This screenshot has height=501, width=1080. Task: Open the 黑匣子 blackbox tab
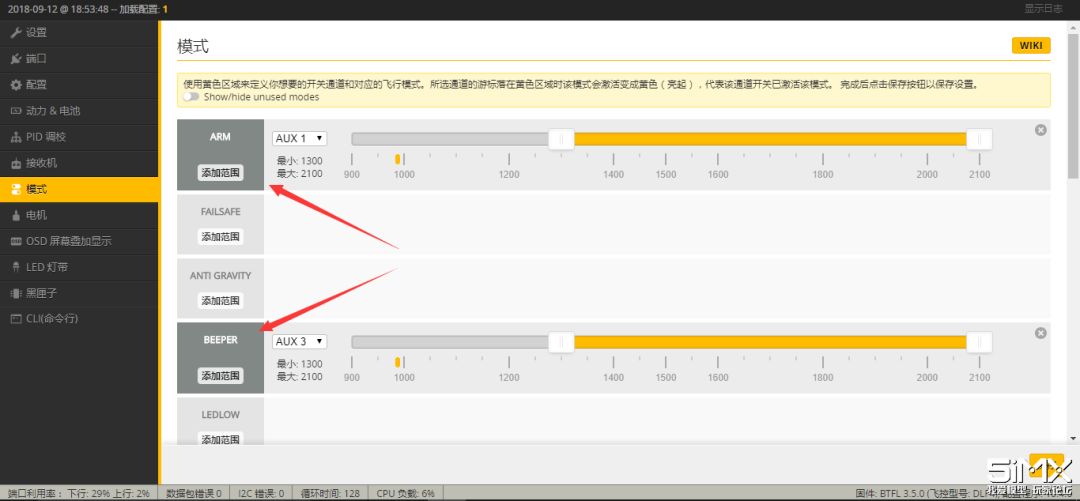(x=43, y=293)
